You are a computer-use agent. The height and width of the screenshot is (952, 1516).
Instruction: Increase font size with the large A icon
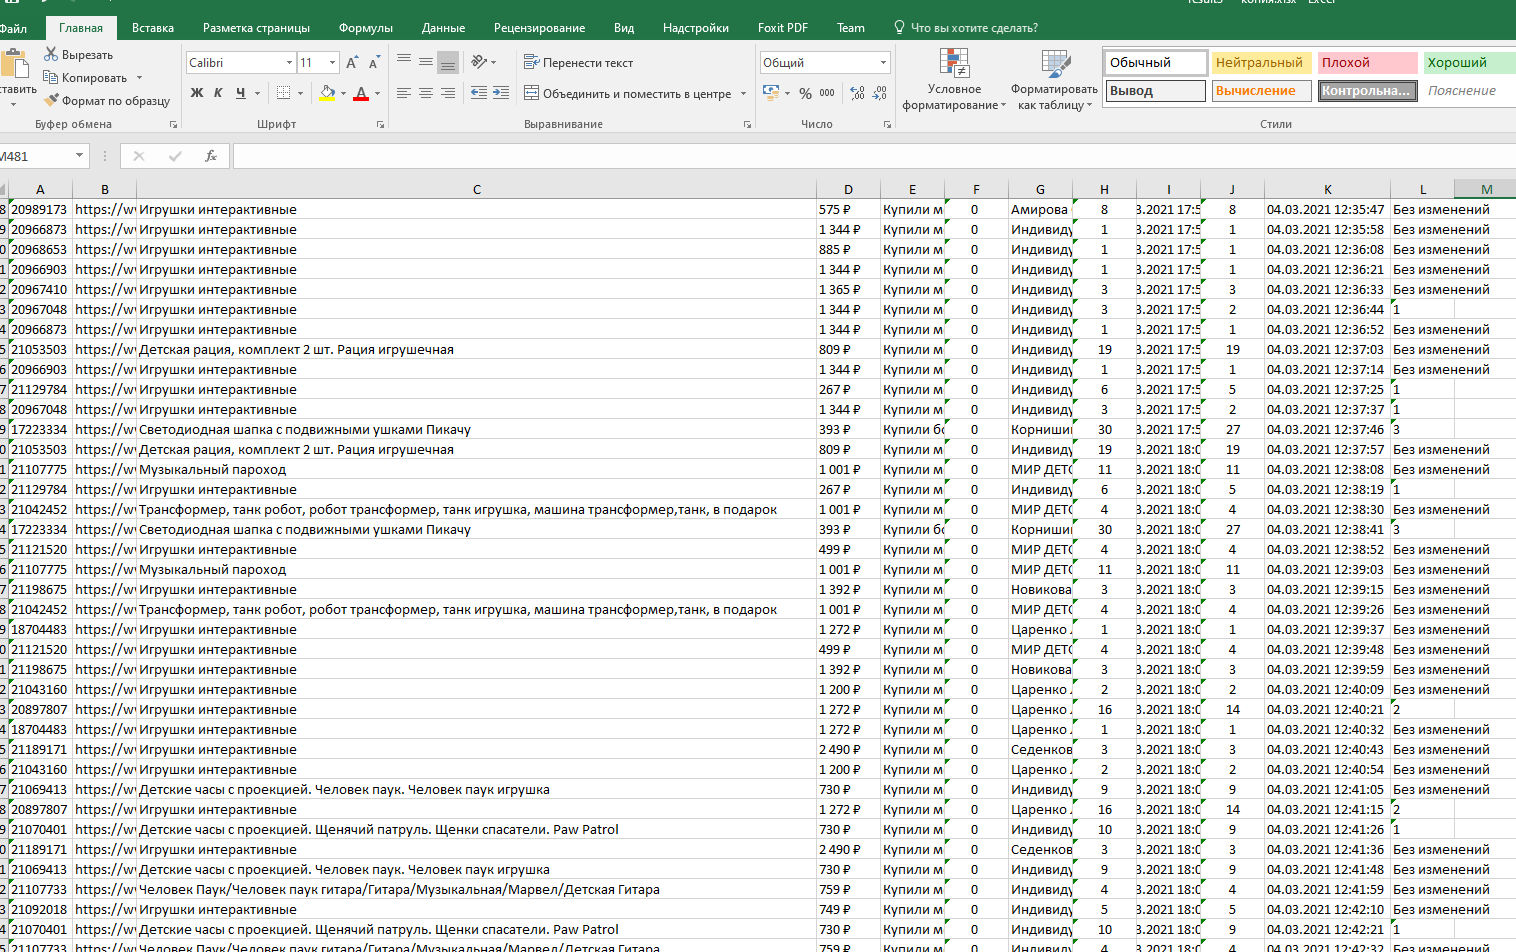pyautogui.click(x=352, y=62)
